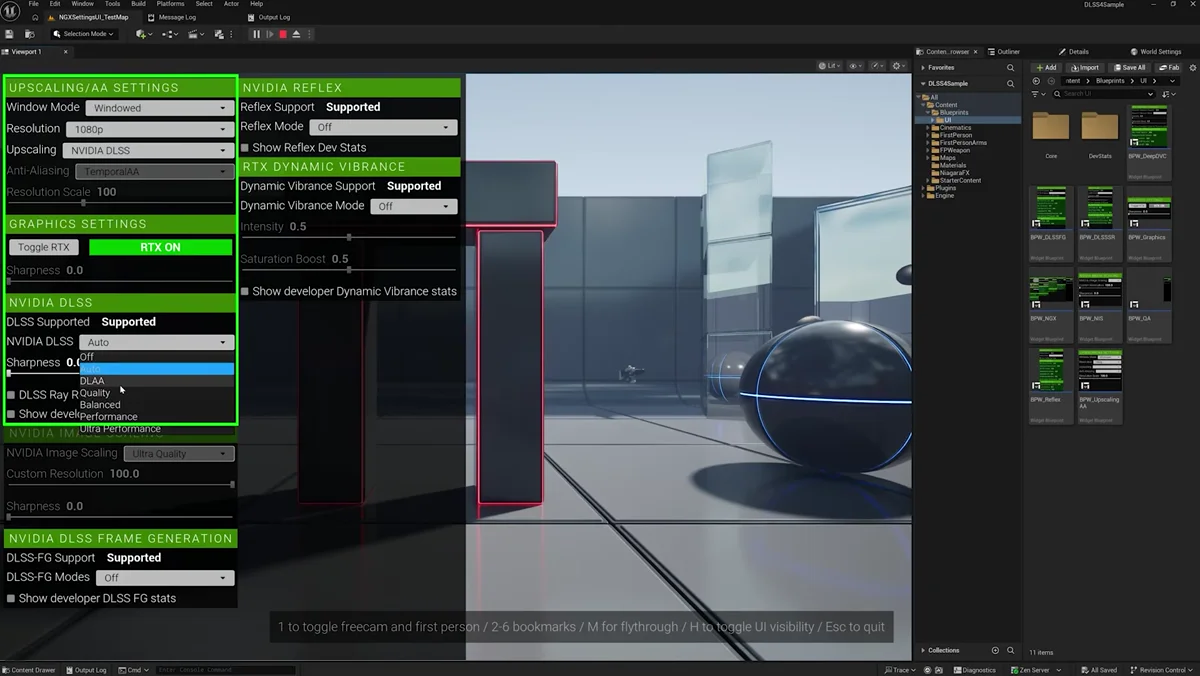Open the Platforms menu
This screenshot has height=676, width=1200.
click(x=170, y=4)
